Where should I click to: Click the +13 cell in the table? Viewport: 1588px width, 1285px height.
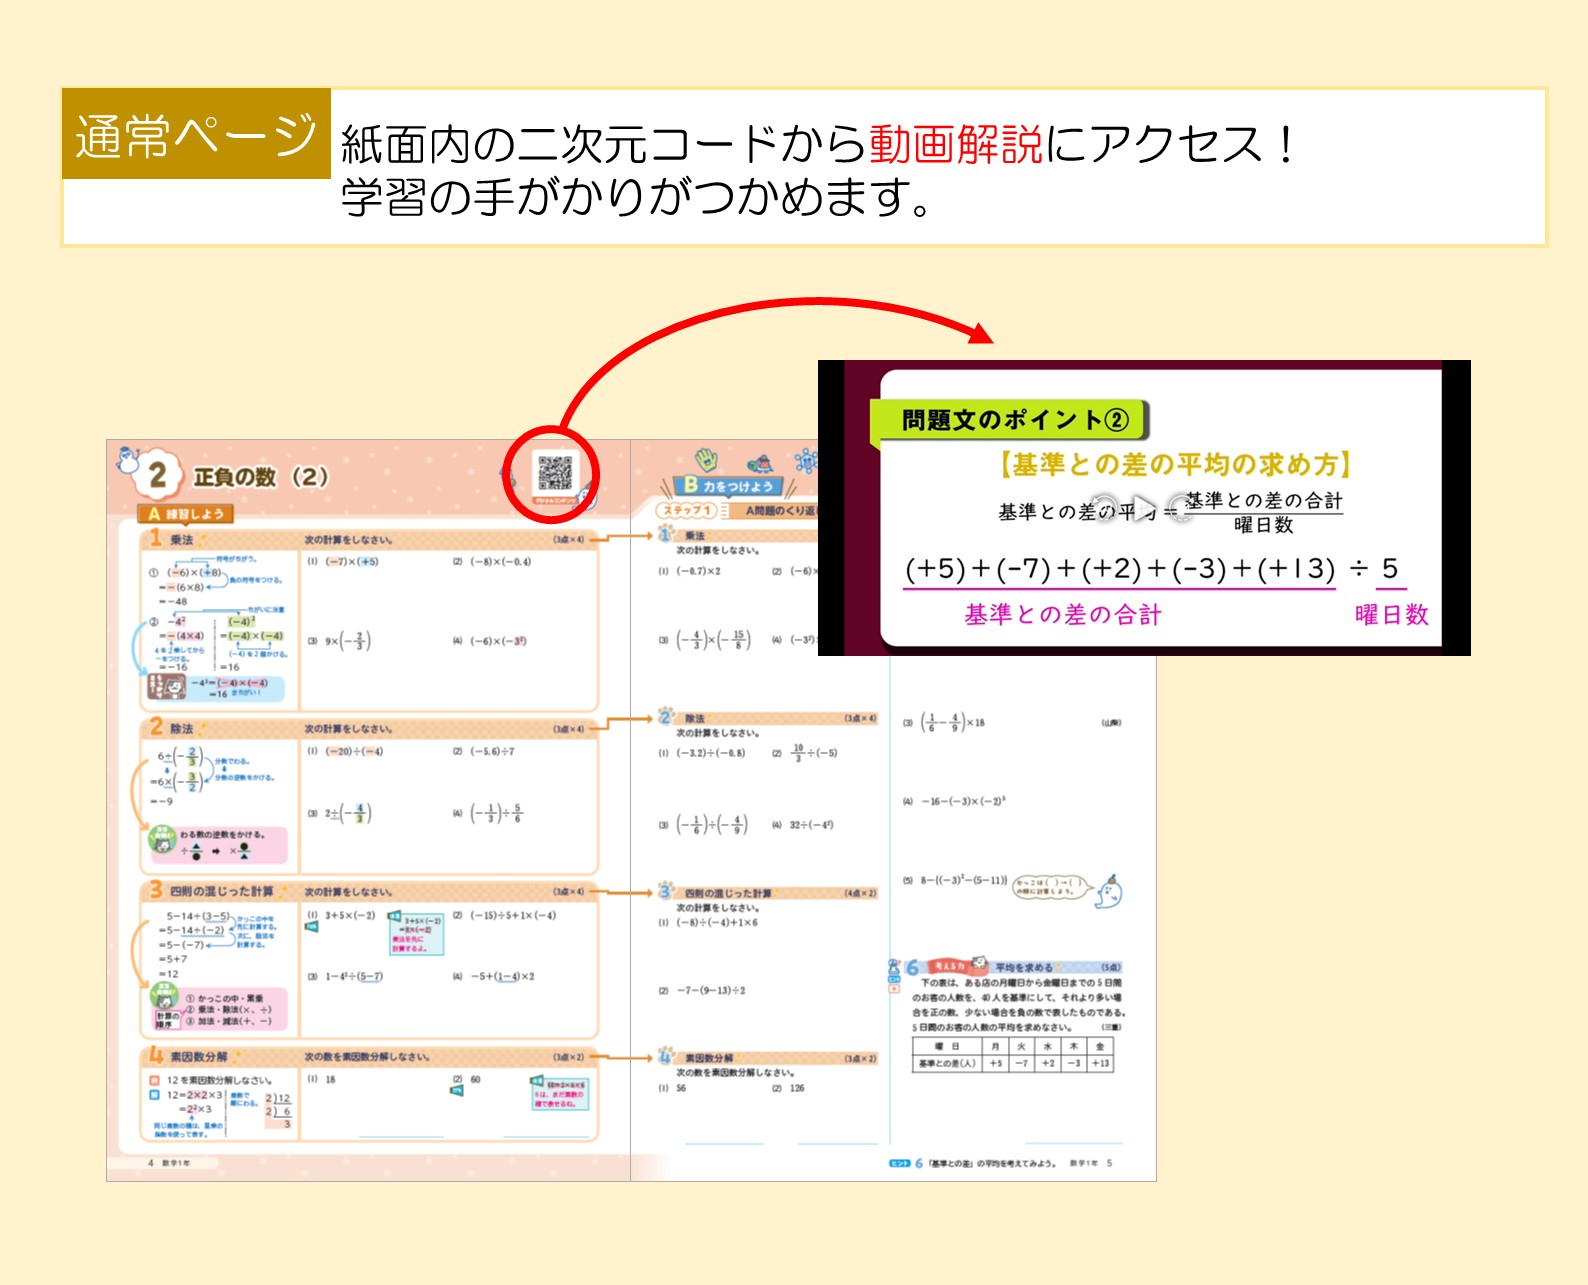point(1100,1063)
